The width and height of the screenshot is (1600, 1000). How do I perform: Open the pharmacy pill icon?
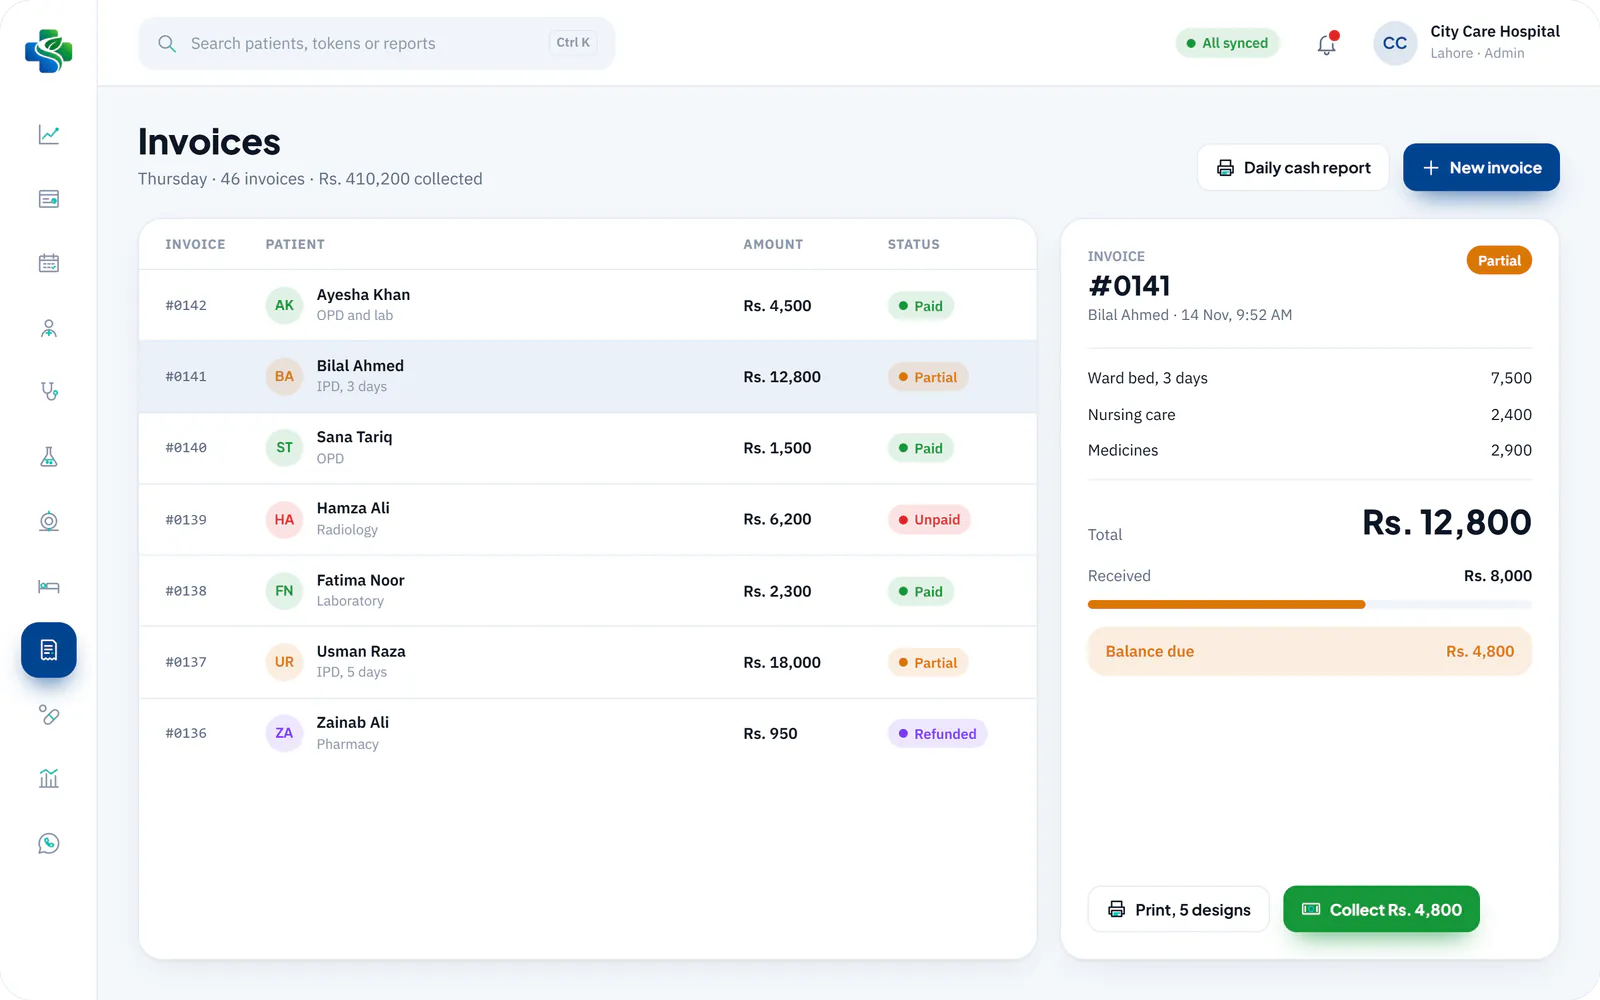click(x=49, y=715)
